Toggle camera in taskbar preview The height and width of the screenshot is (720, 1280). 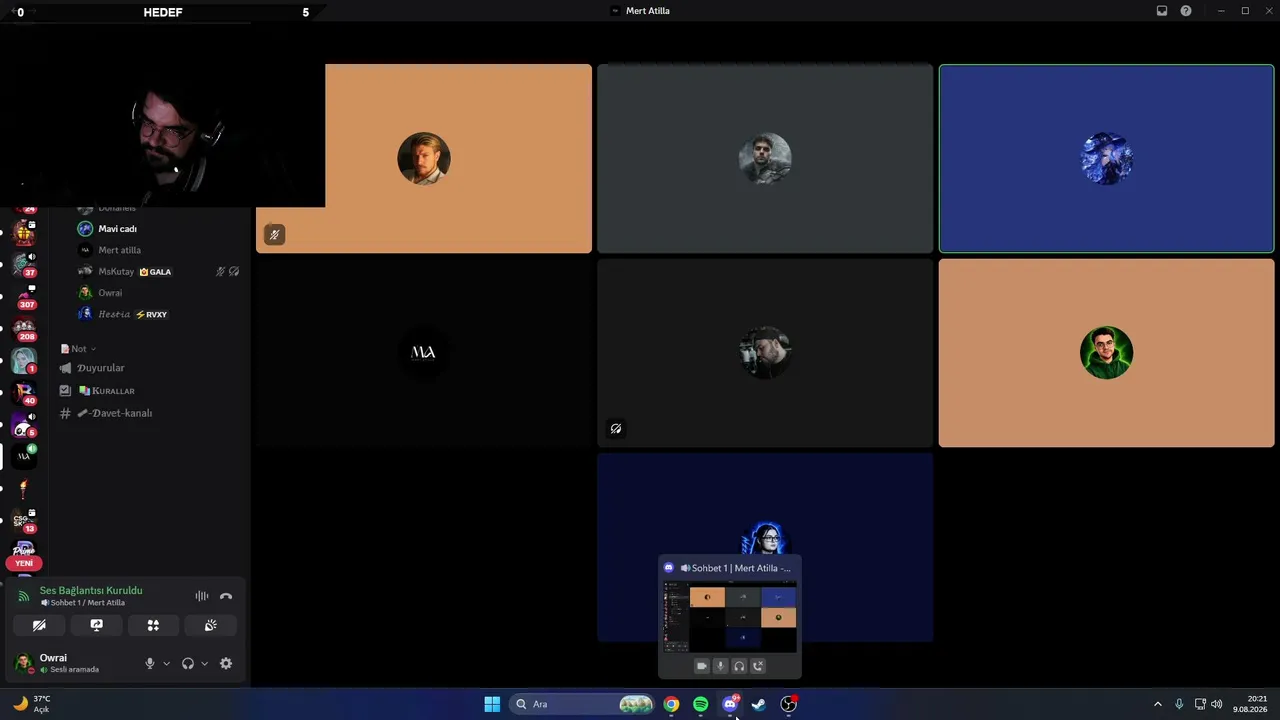(x=701, y=666)
